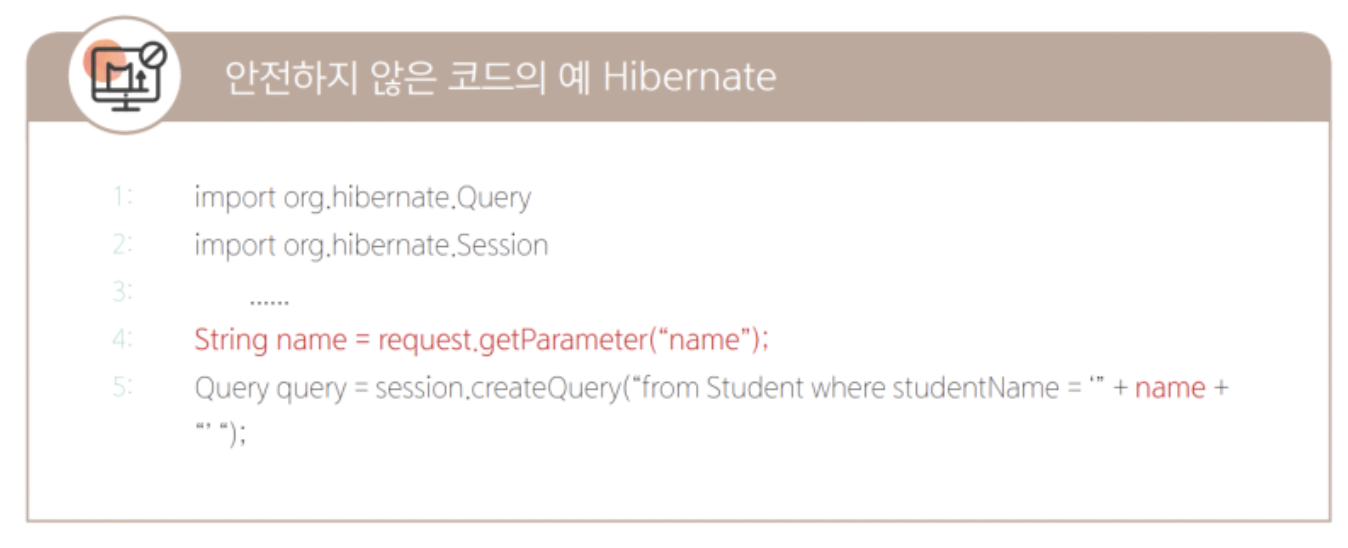Click request.getParameter text in red line
The image size is (1348, 548).
pos(513,341)
